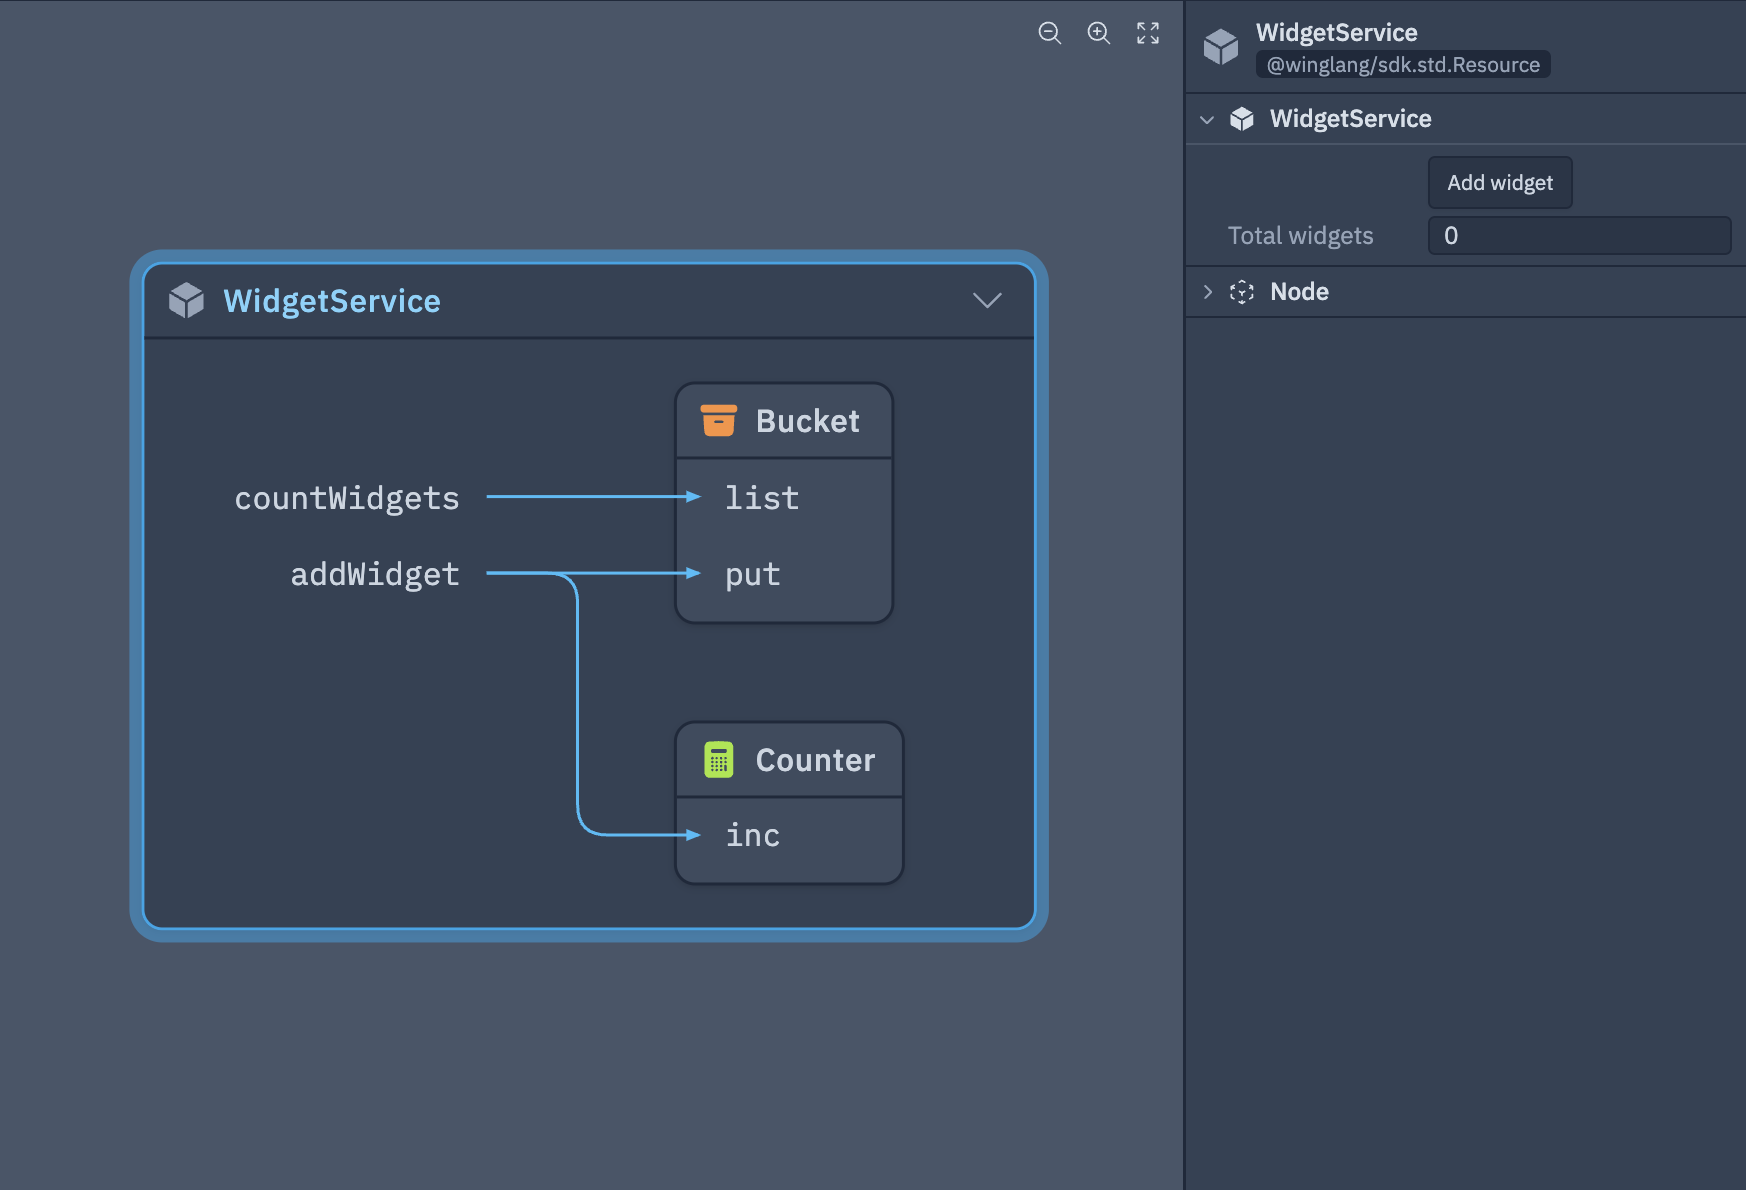Select the put operation in Bucket

[x=752, y=575]
